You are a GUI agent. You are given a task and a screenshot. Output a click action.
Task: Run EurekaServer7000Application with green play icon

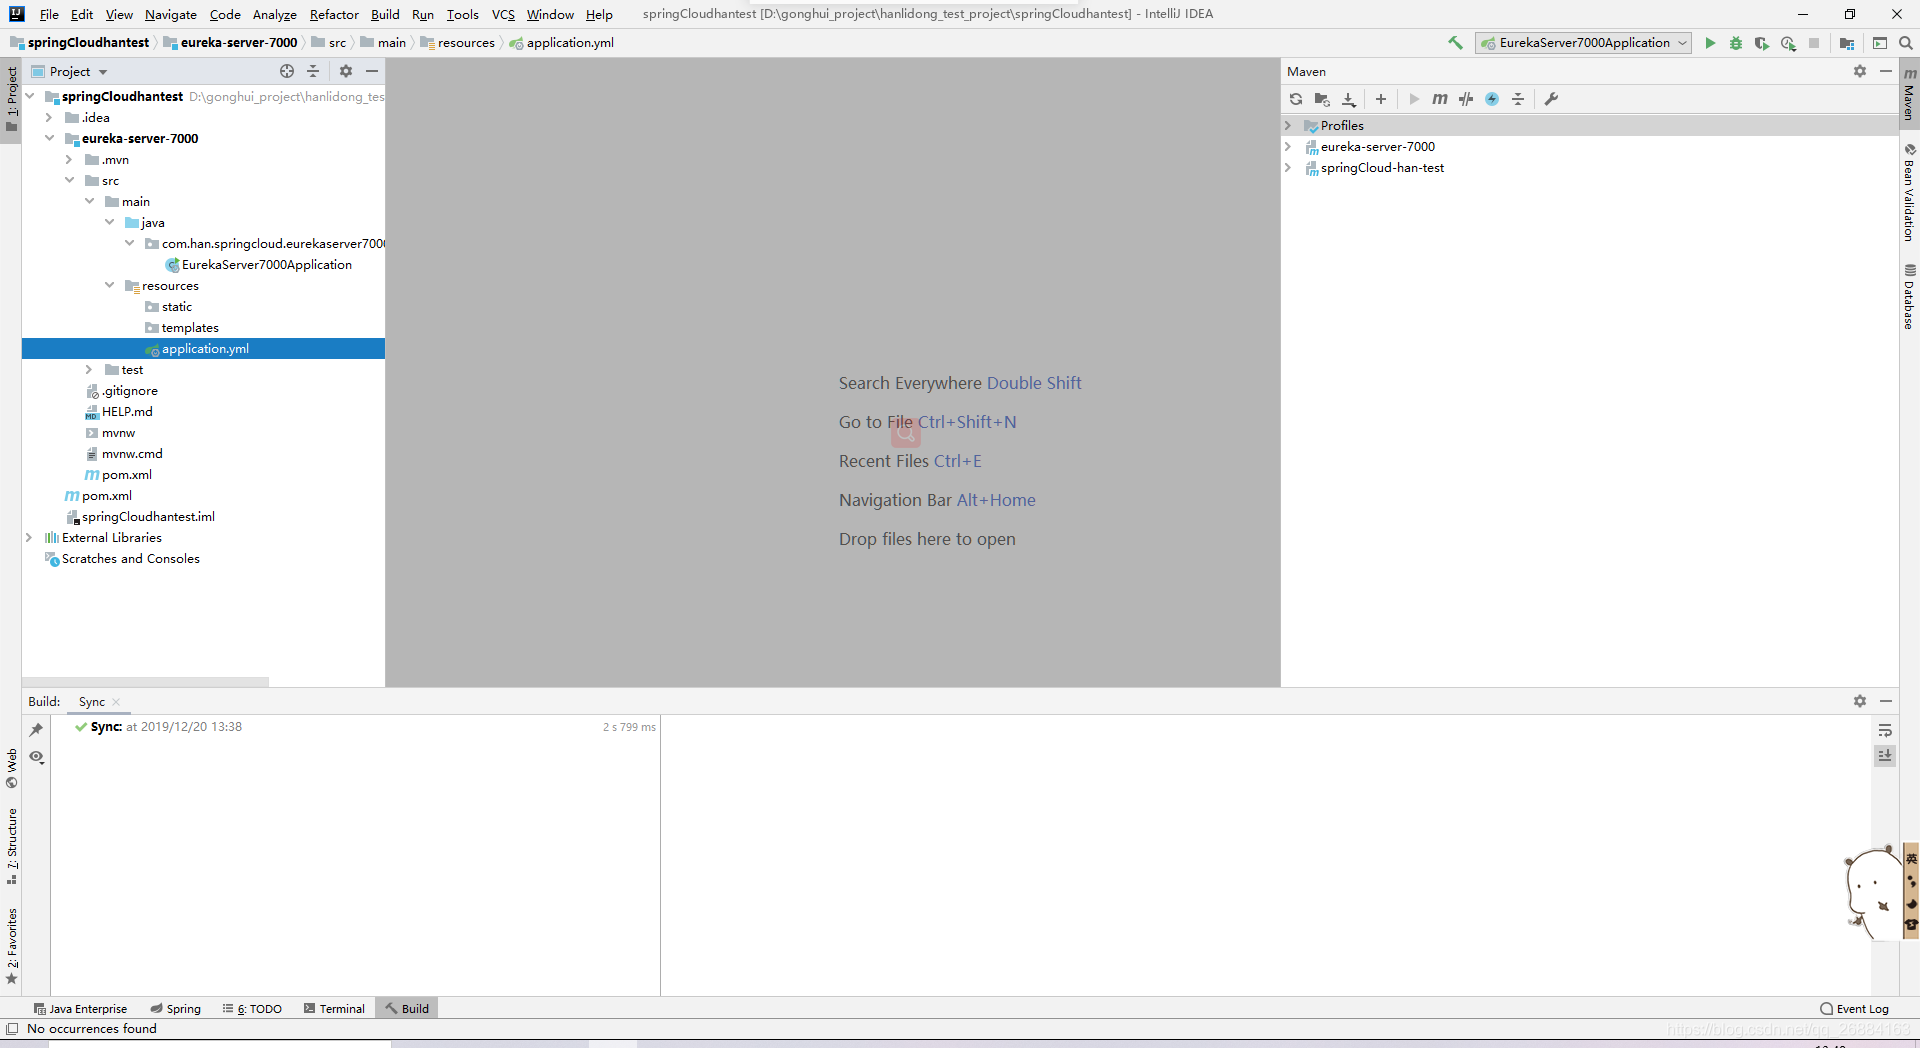tap(1710, 43)
